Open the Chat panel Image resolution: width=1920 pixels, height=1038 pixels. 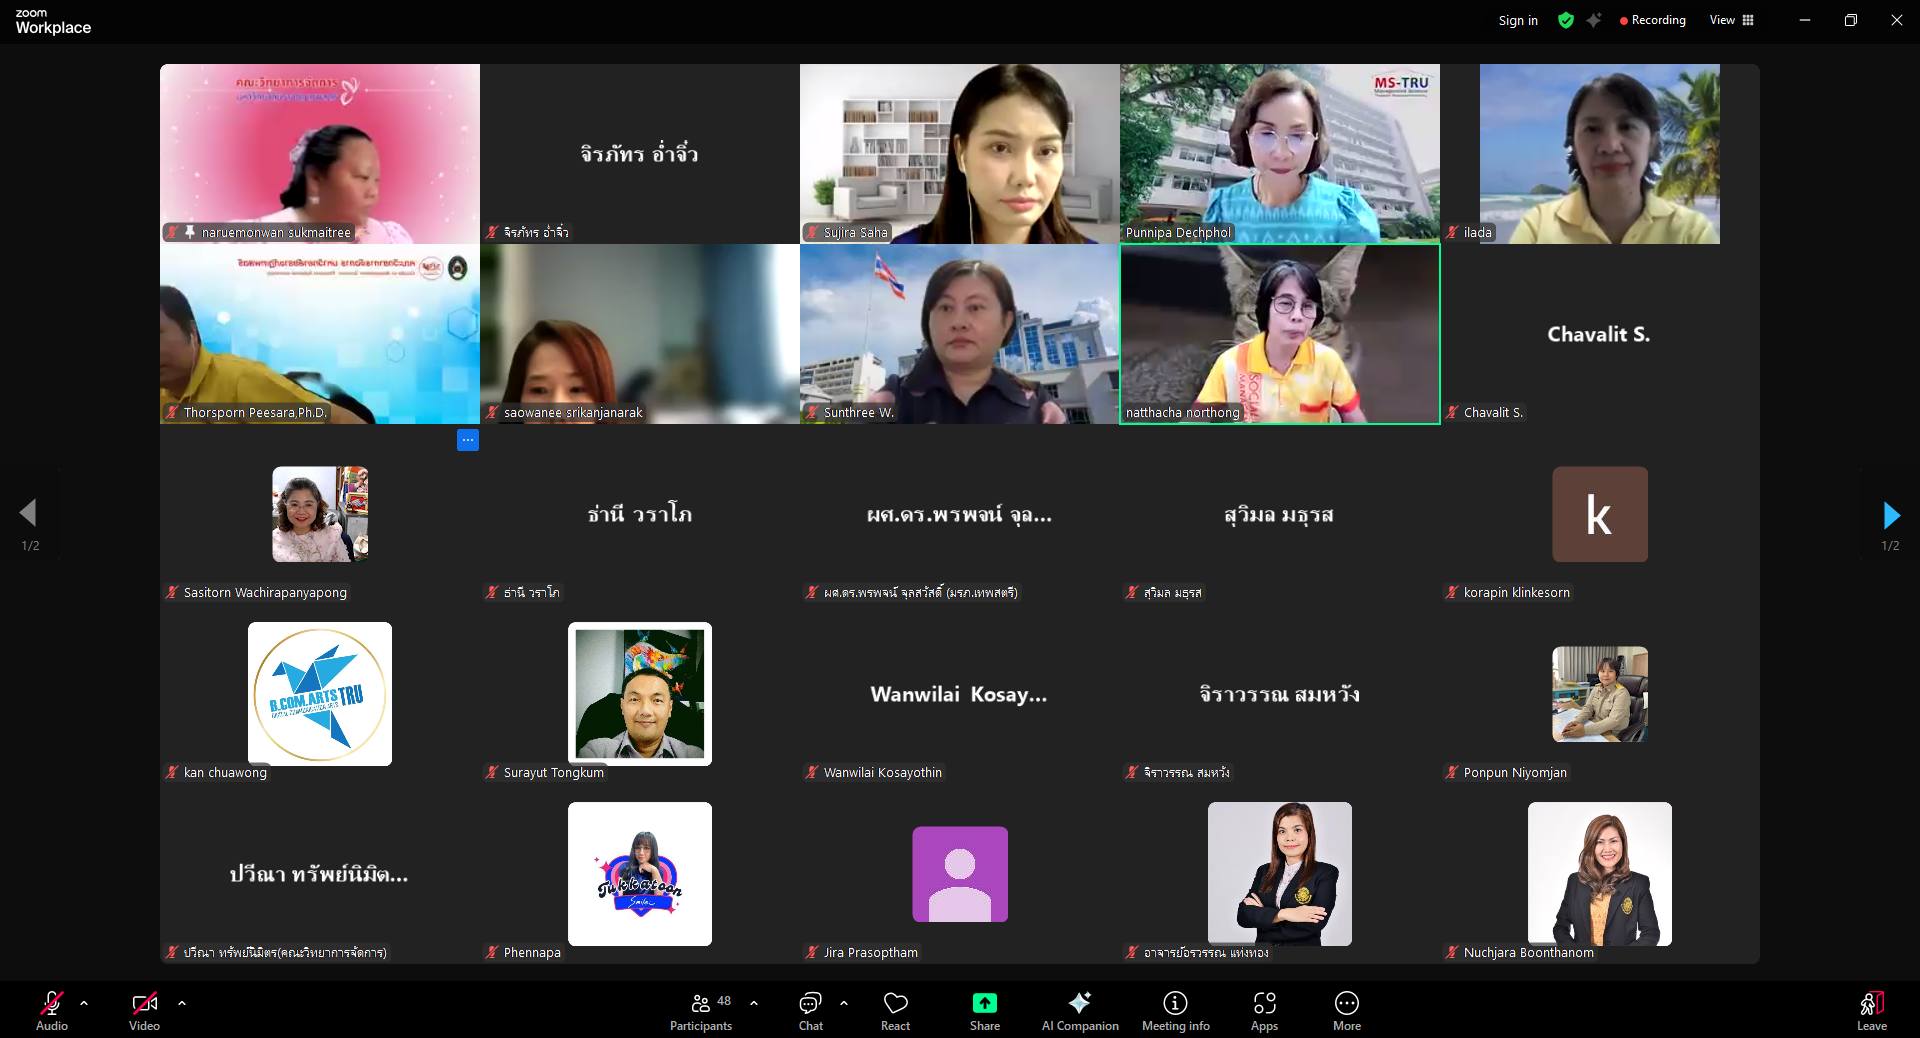click(810, 1009)
